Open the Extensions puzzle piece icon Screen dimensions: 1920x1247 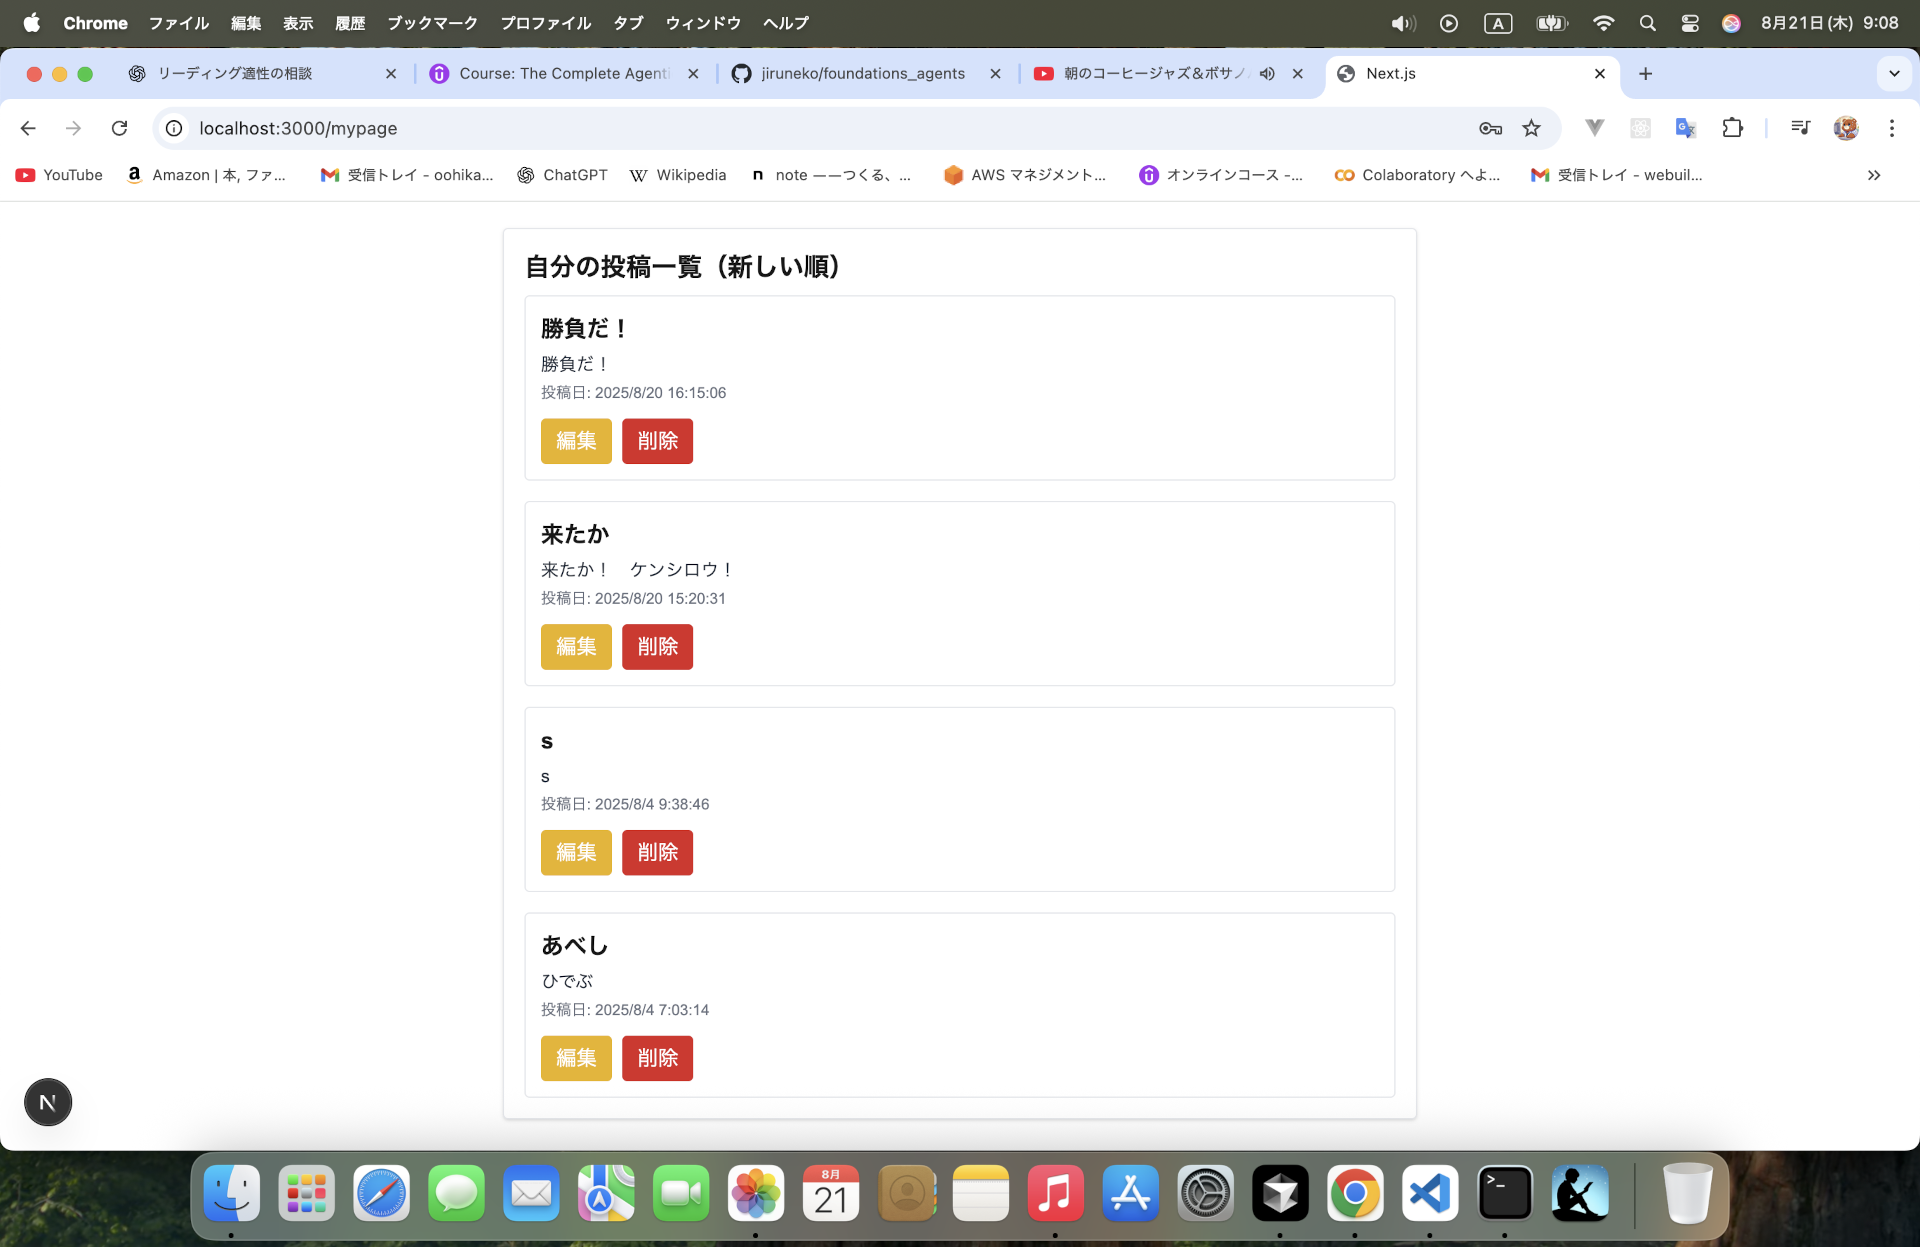[1733, 128]
